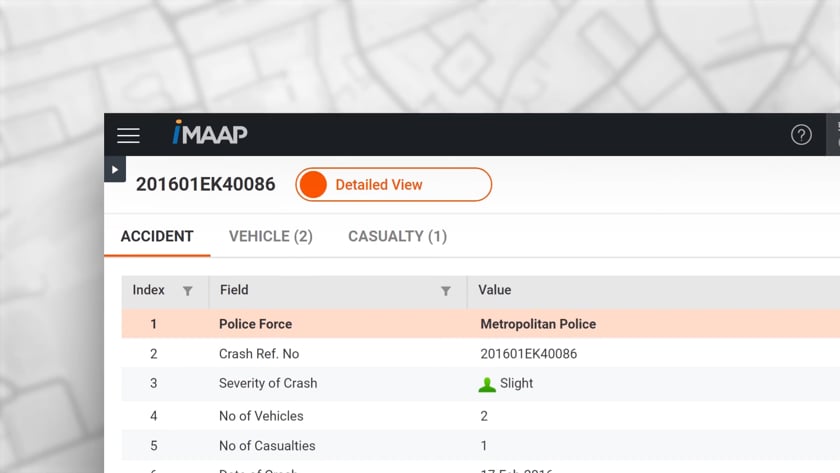Switch to the ACCIDENT tab

point(157,237)
